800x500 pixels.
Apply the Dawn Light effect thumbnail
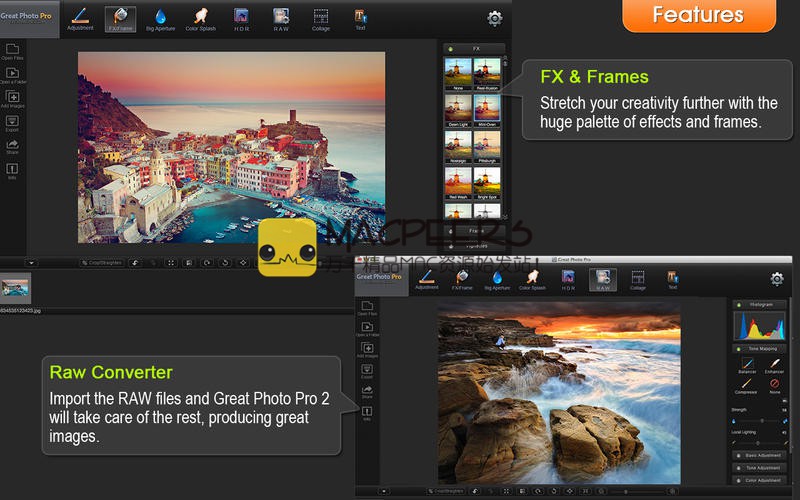pos(459,110)
